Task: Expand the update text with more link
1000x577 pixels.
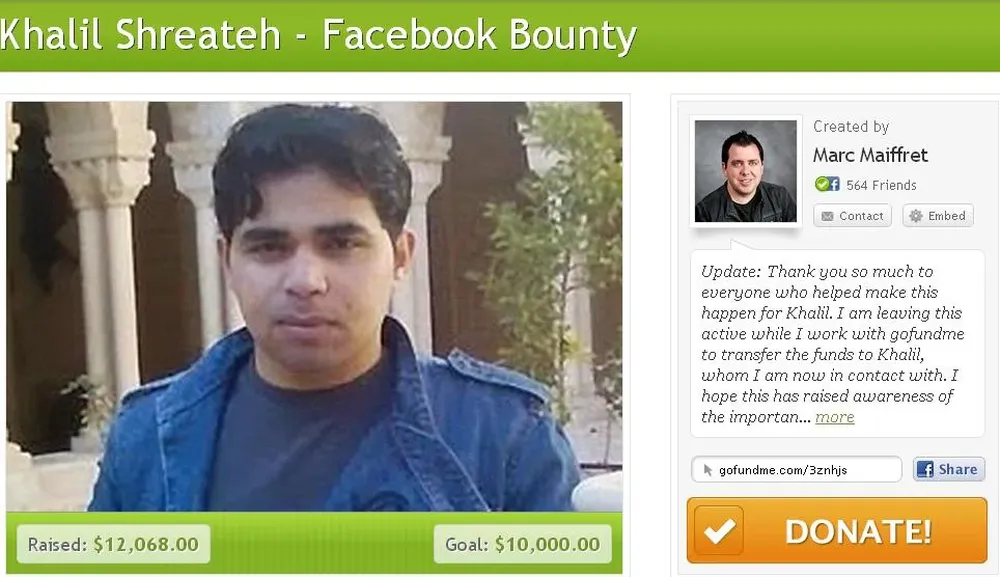Action: (x=834, y=417)
